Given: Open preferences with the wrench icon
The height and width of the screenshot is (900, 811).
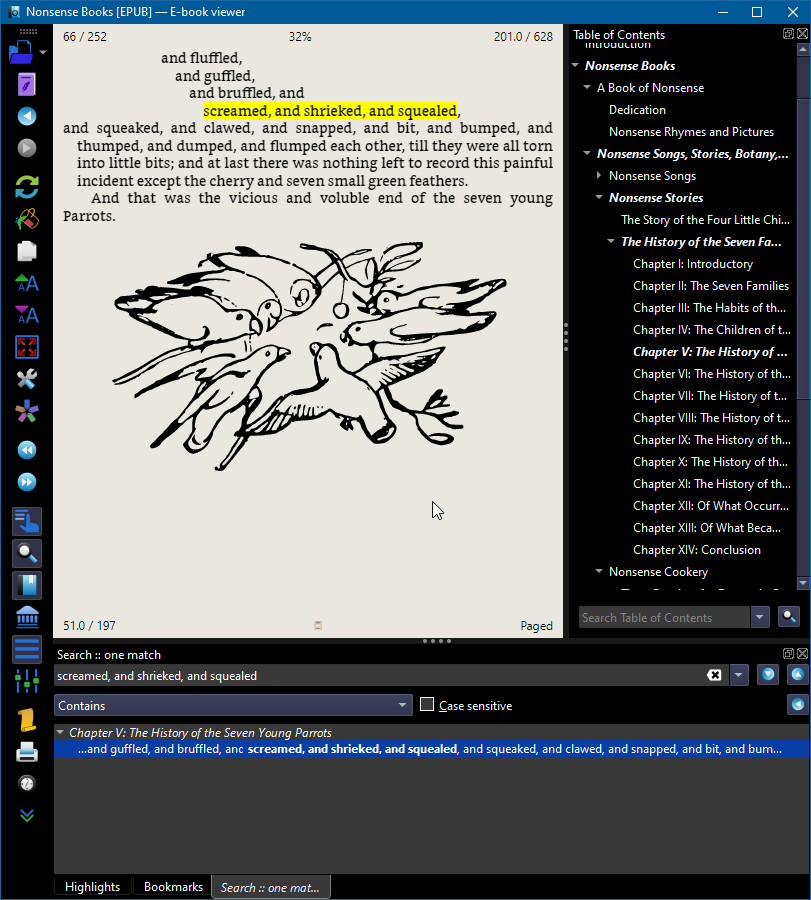Looking at the screenshot, I should click(x=26, y=379).
